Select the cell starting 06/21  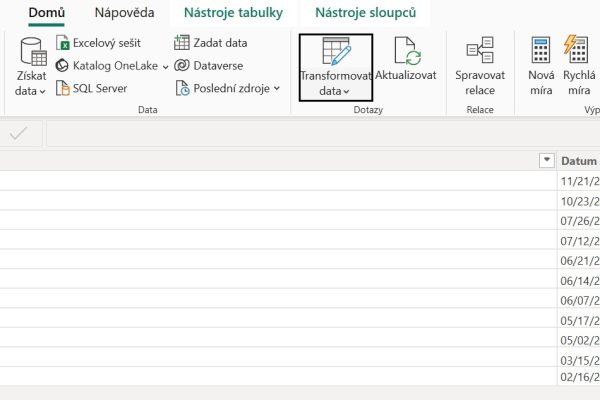click(x=579, y=261)
